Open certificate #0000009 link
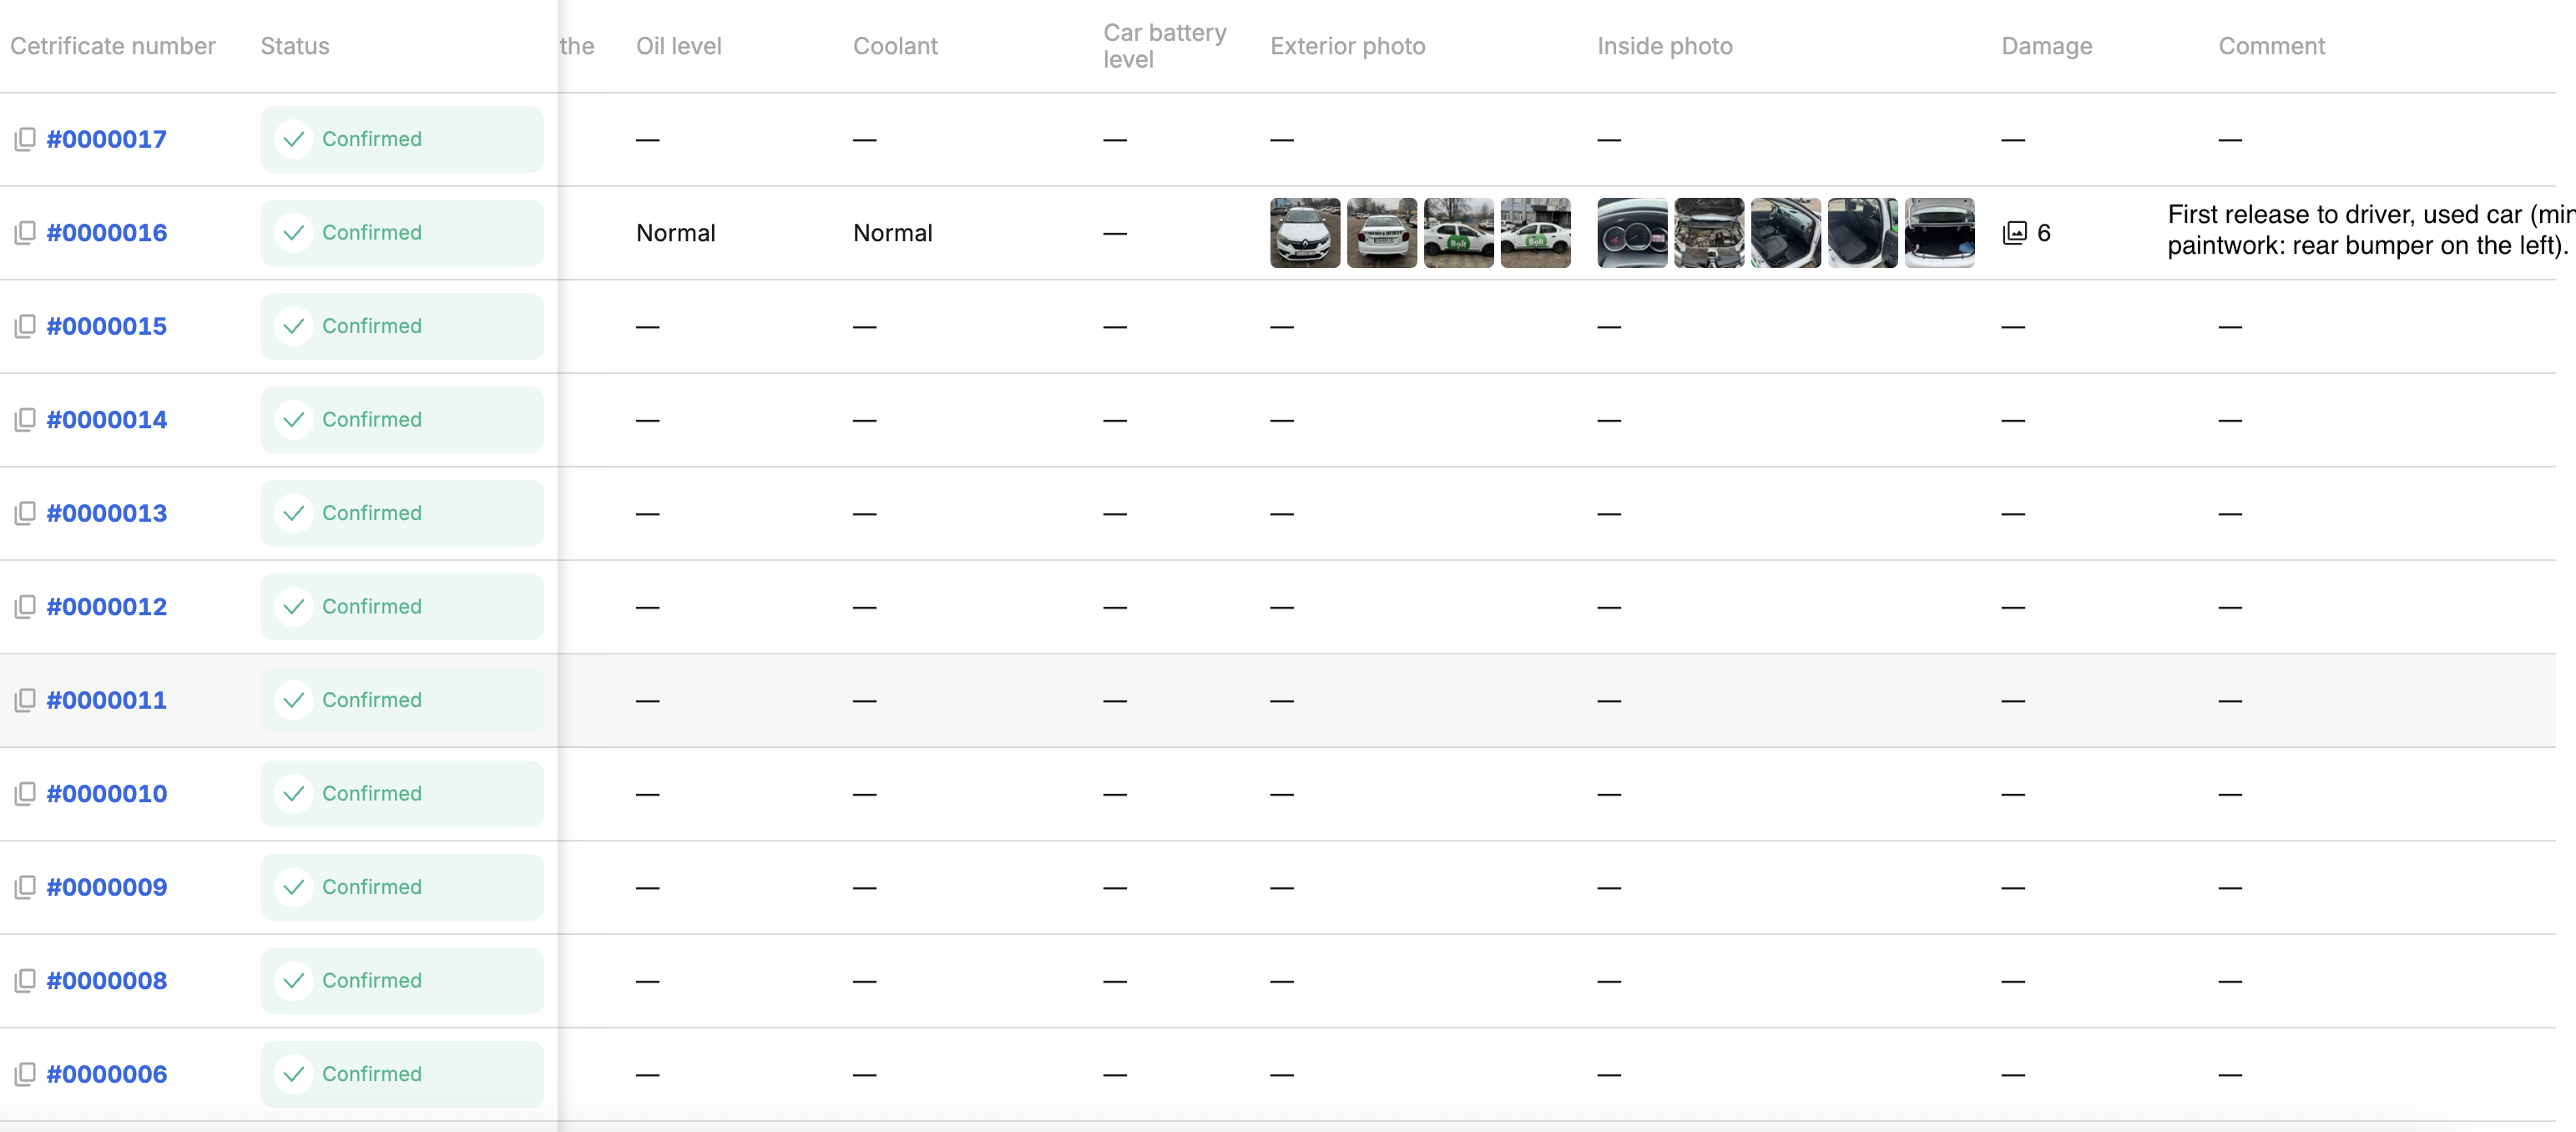2576x1132 pixels. tap(107, 887)
